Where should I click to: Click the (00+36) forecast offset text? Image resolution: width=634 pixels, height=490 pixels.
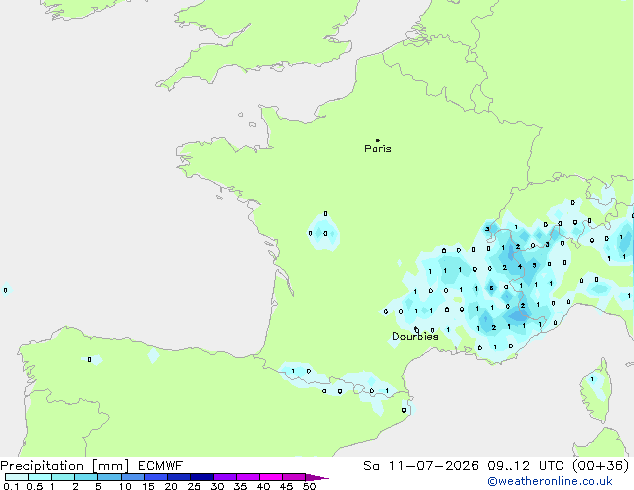pyautogui.click(x=601, y=466)
